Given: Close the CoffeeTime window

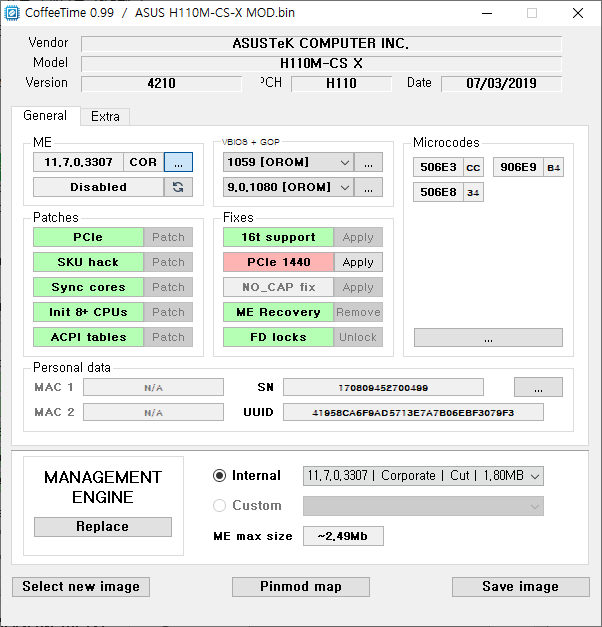Looking at the screenshot, I should [x=578, y=13].
